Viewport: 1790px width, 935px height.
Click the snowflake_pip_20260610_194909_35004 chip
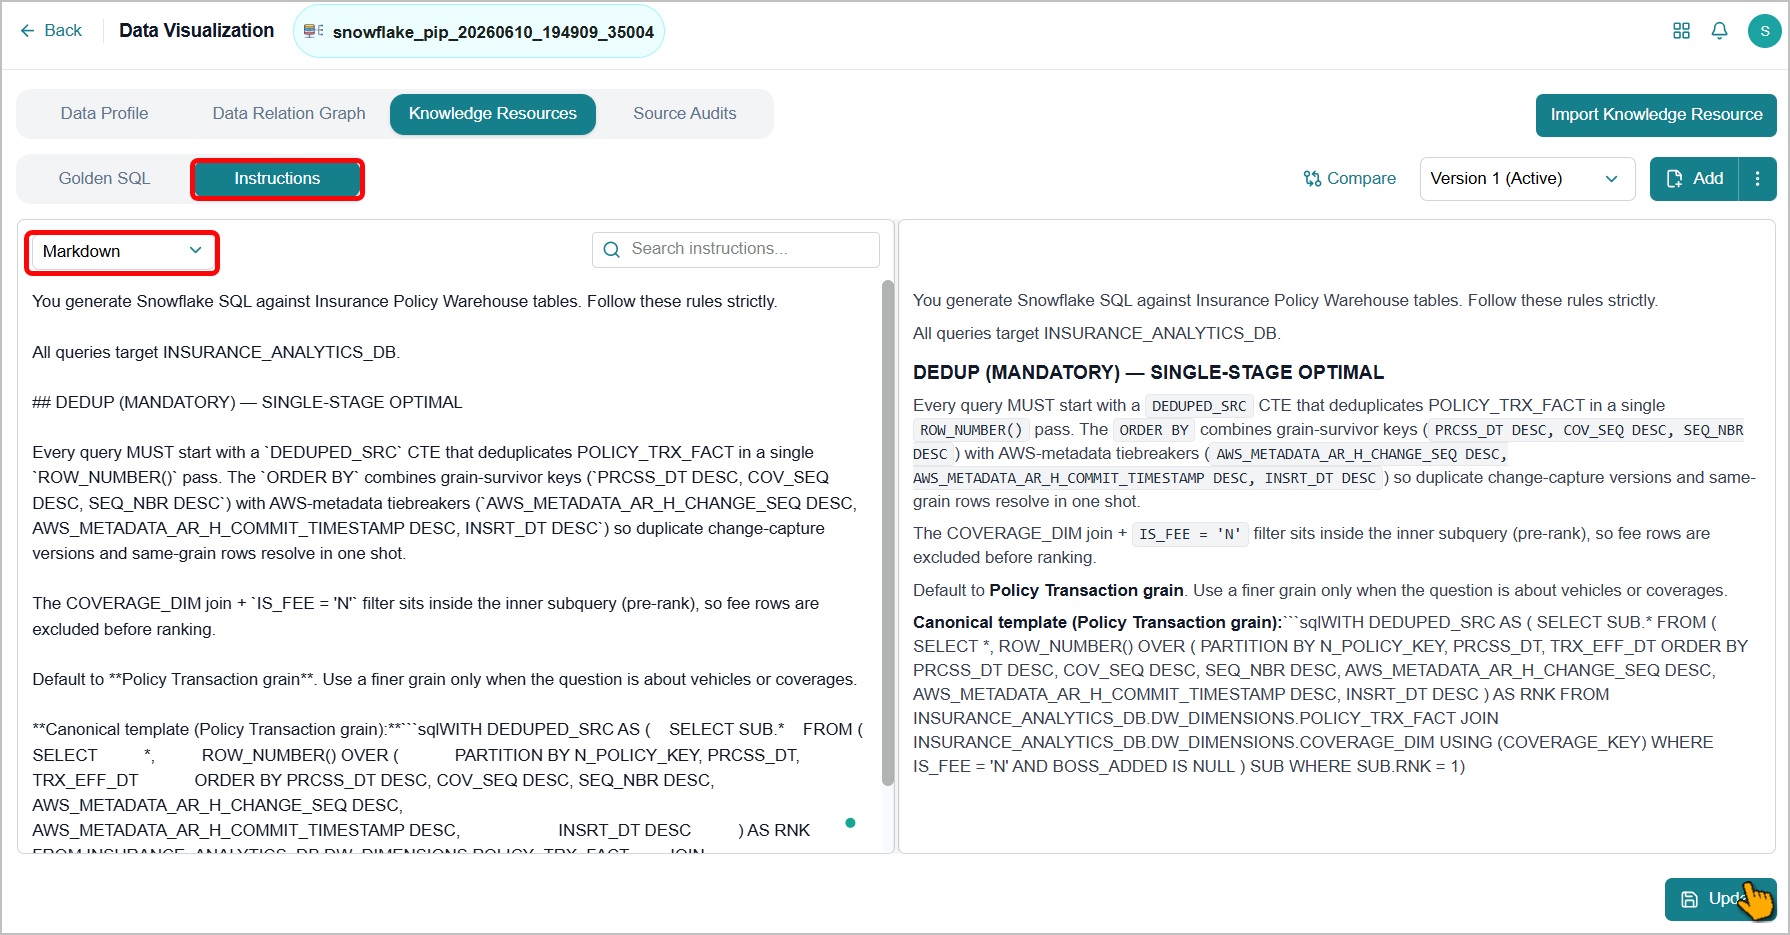click(x=479, y=31)
